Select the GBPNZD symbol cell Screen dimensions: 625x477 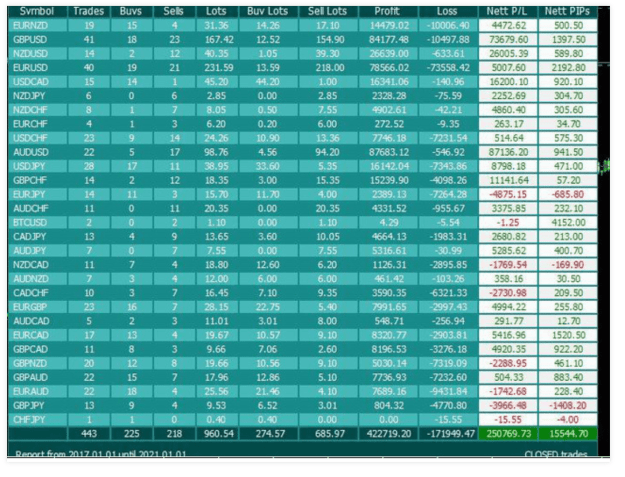(37, 363)
